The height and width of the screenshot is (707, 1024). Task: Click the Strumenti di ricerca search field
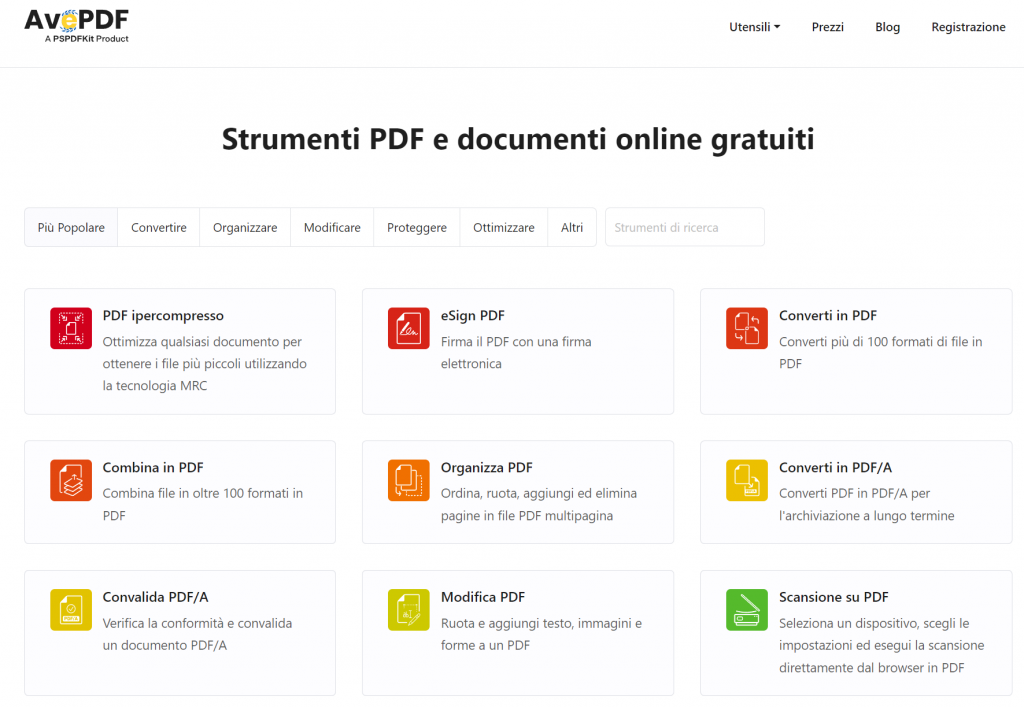click(x=684, y=227)
